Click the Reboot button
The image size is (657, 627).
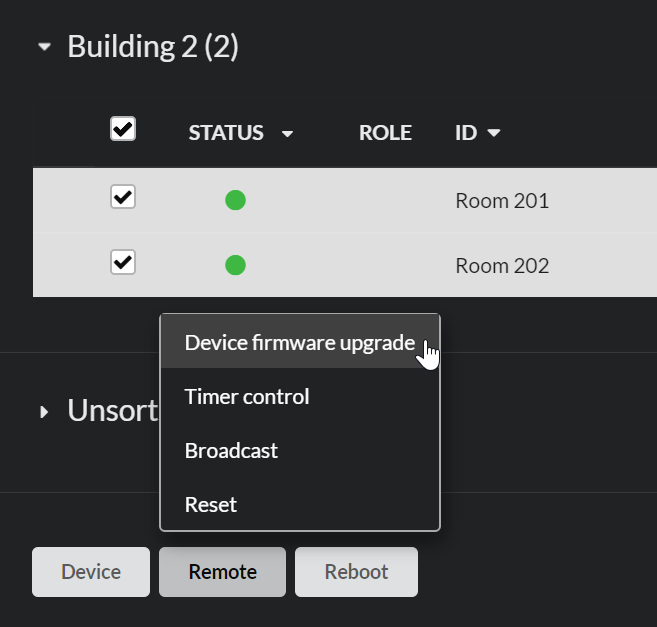pos(356,572)
